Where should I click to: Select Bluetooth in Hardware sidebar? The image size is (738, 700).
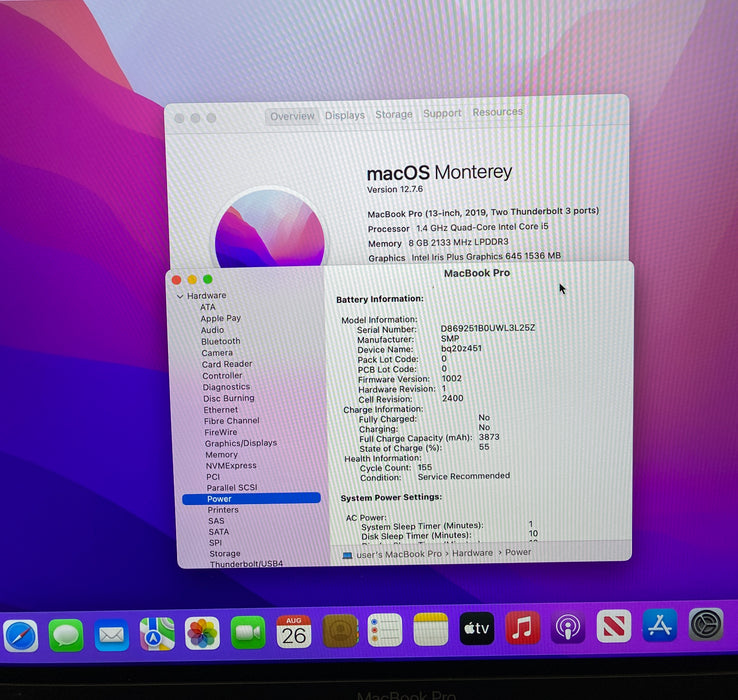221,341
